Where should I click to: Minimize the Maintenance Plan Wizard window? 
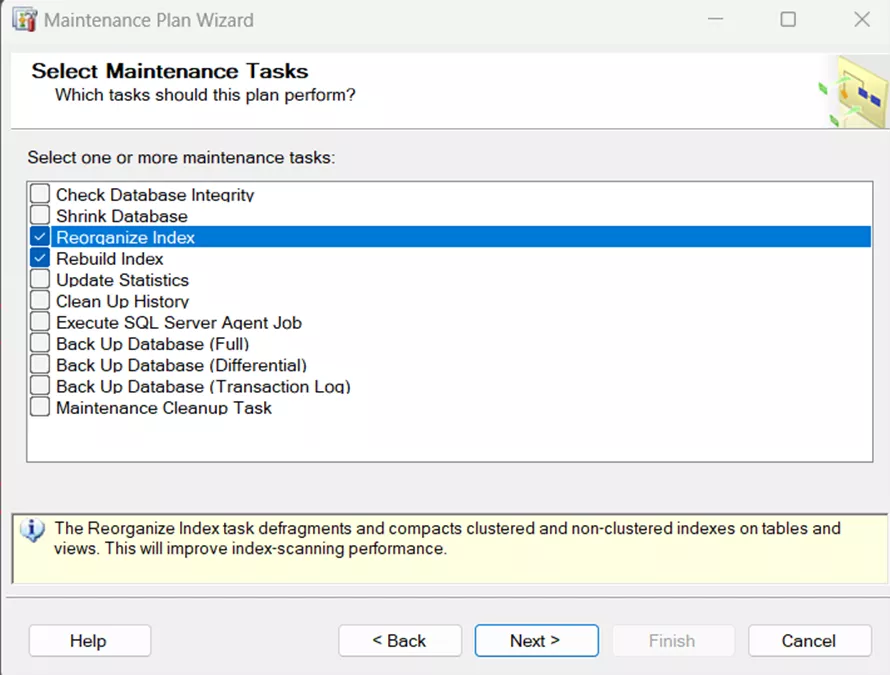pos(715,19)
